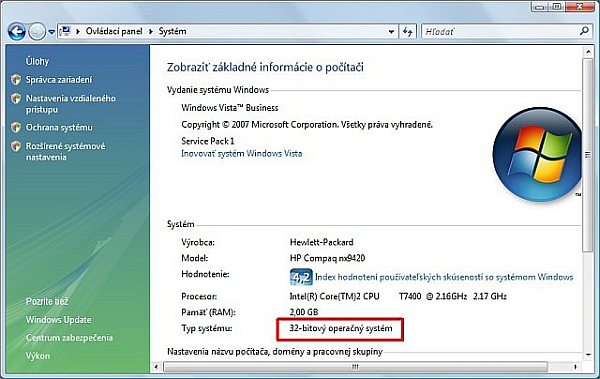The width and height of the screenshot is (600, 379).
Task: Open Nastavenia vzdialeného prístupu
Action: [x=70, y=104]
